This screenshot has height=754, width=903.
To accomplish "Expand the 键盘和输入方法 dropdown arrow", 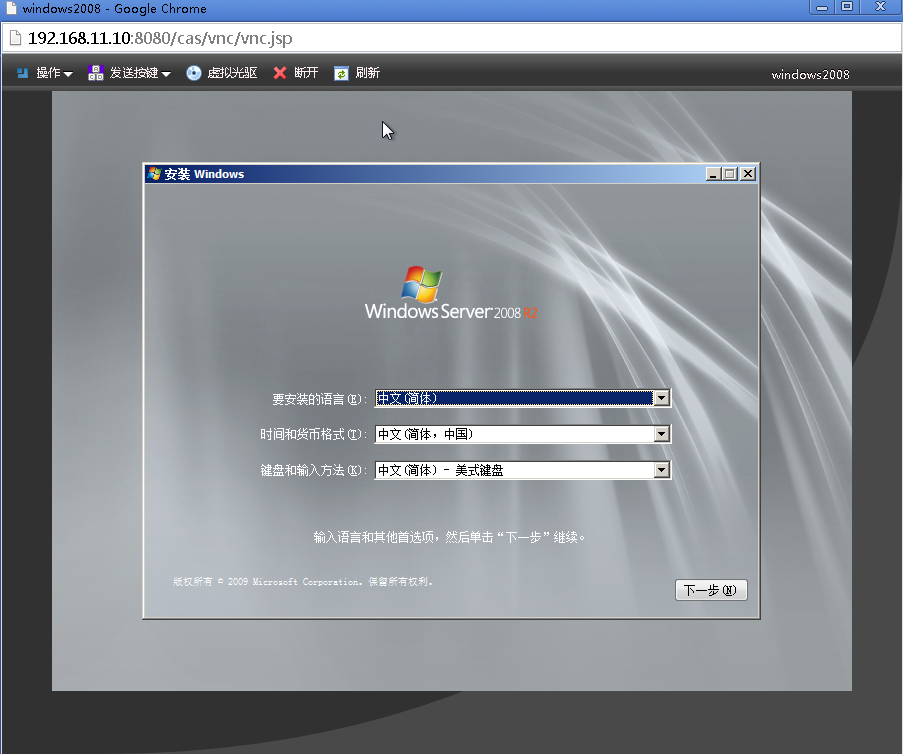I will [662, 471].
